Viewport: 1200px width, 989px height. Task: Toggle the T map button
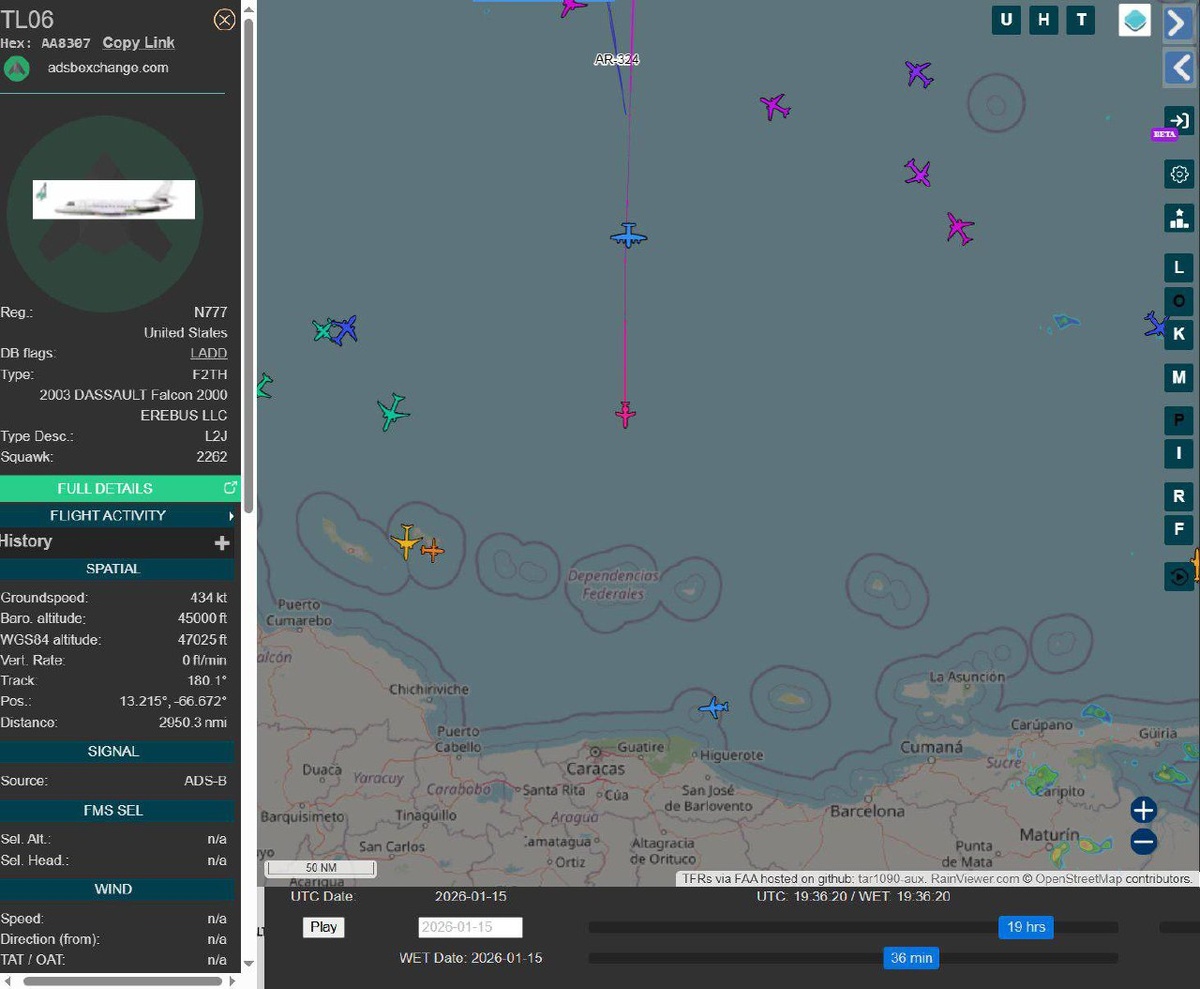[x=1080, y=20]
